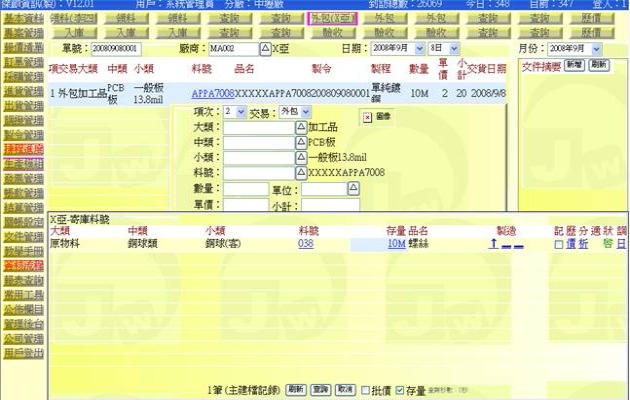The height and width of the screenshot is (400, 630).
Task: Click the 單位 unit lookup triangle icon
Action: coord(352,188)
